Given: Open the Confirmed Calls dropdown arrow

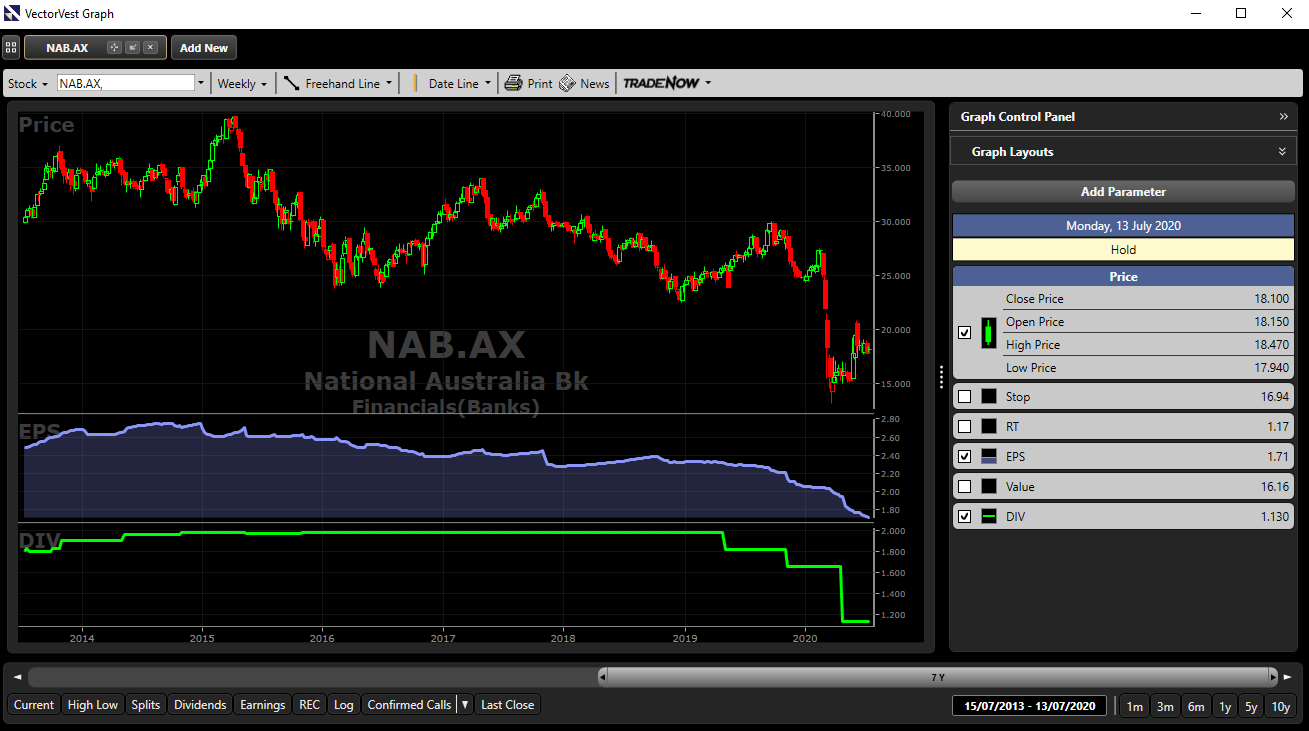Looking at the screenshot, I should pyautogui.click(x=465, y=705).
